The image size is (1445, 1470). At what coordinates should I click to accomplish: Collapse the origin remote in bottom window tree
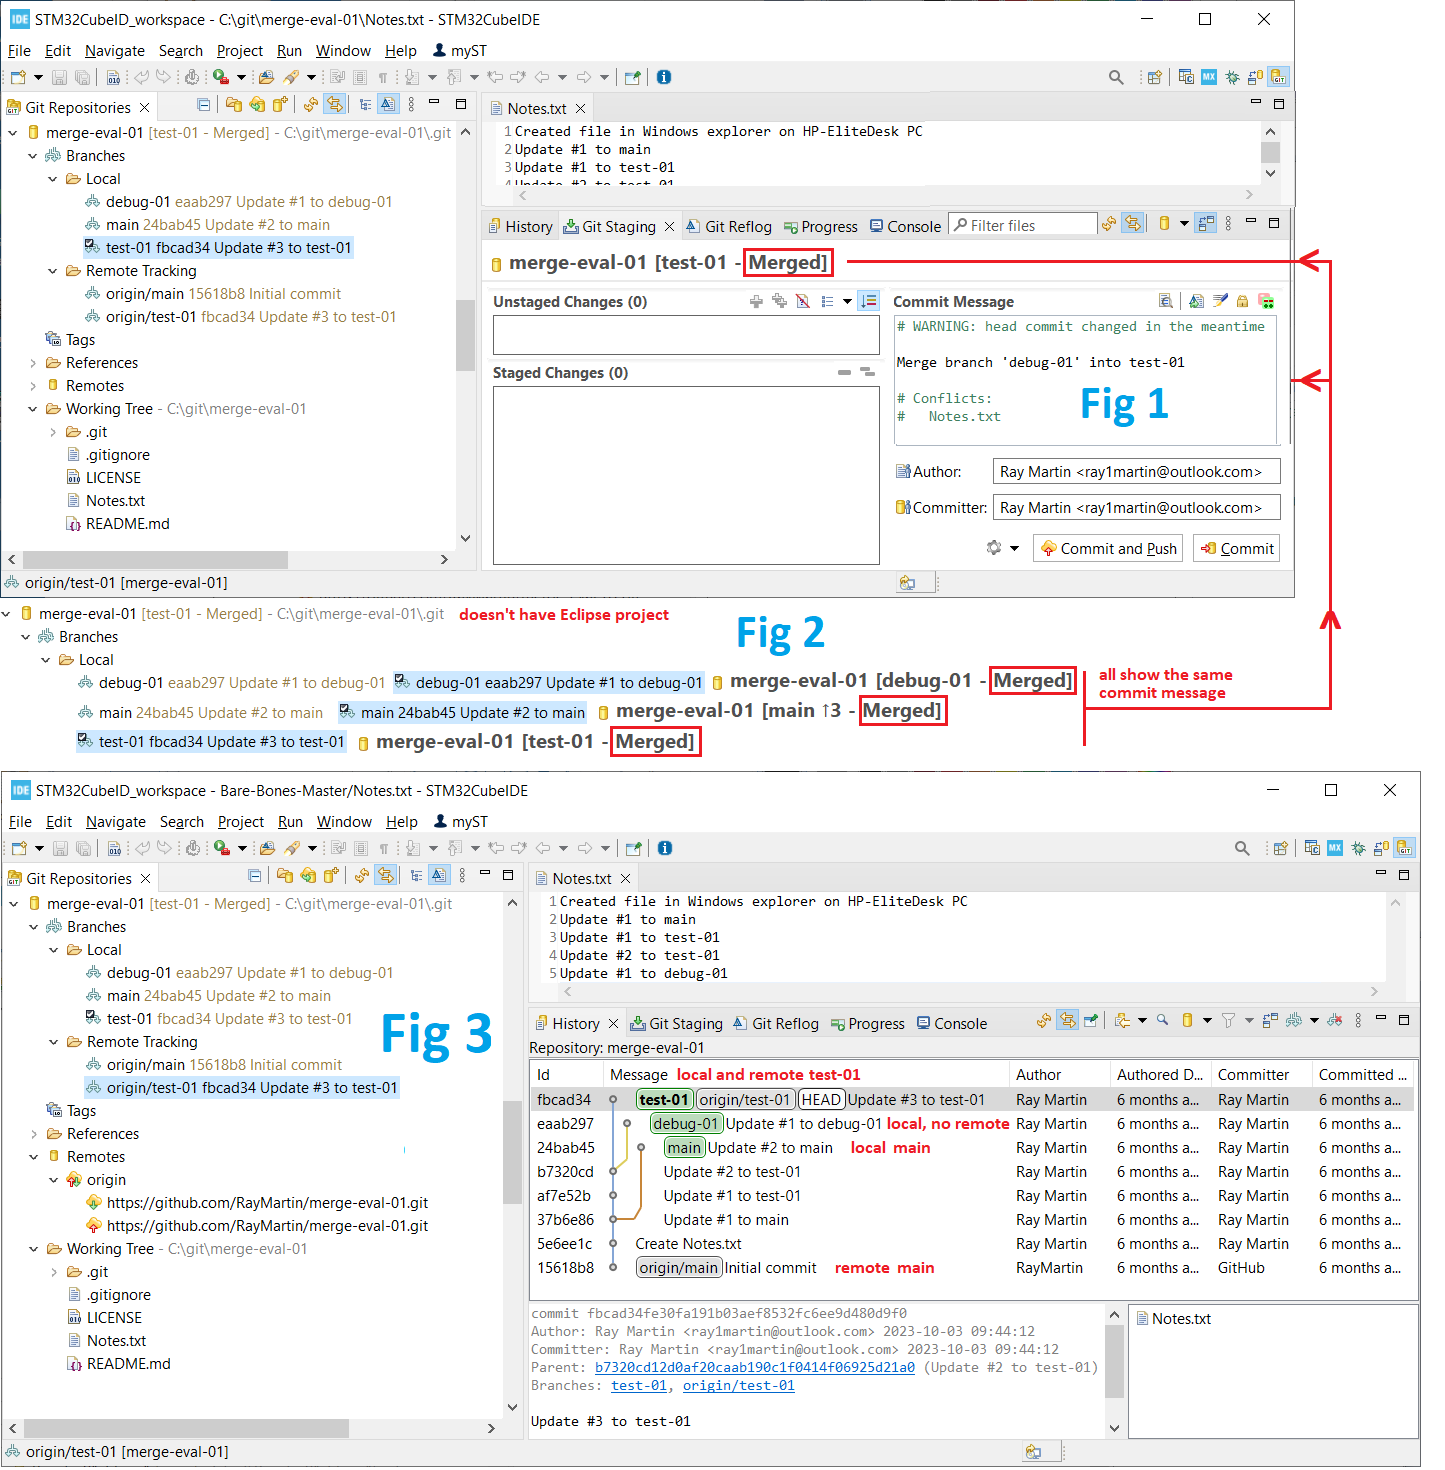coord(54,1180)
